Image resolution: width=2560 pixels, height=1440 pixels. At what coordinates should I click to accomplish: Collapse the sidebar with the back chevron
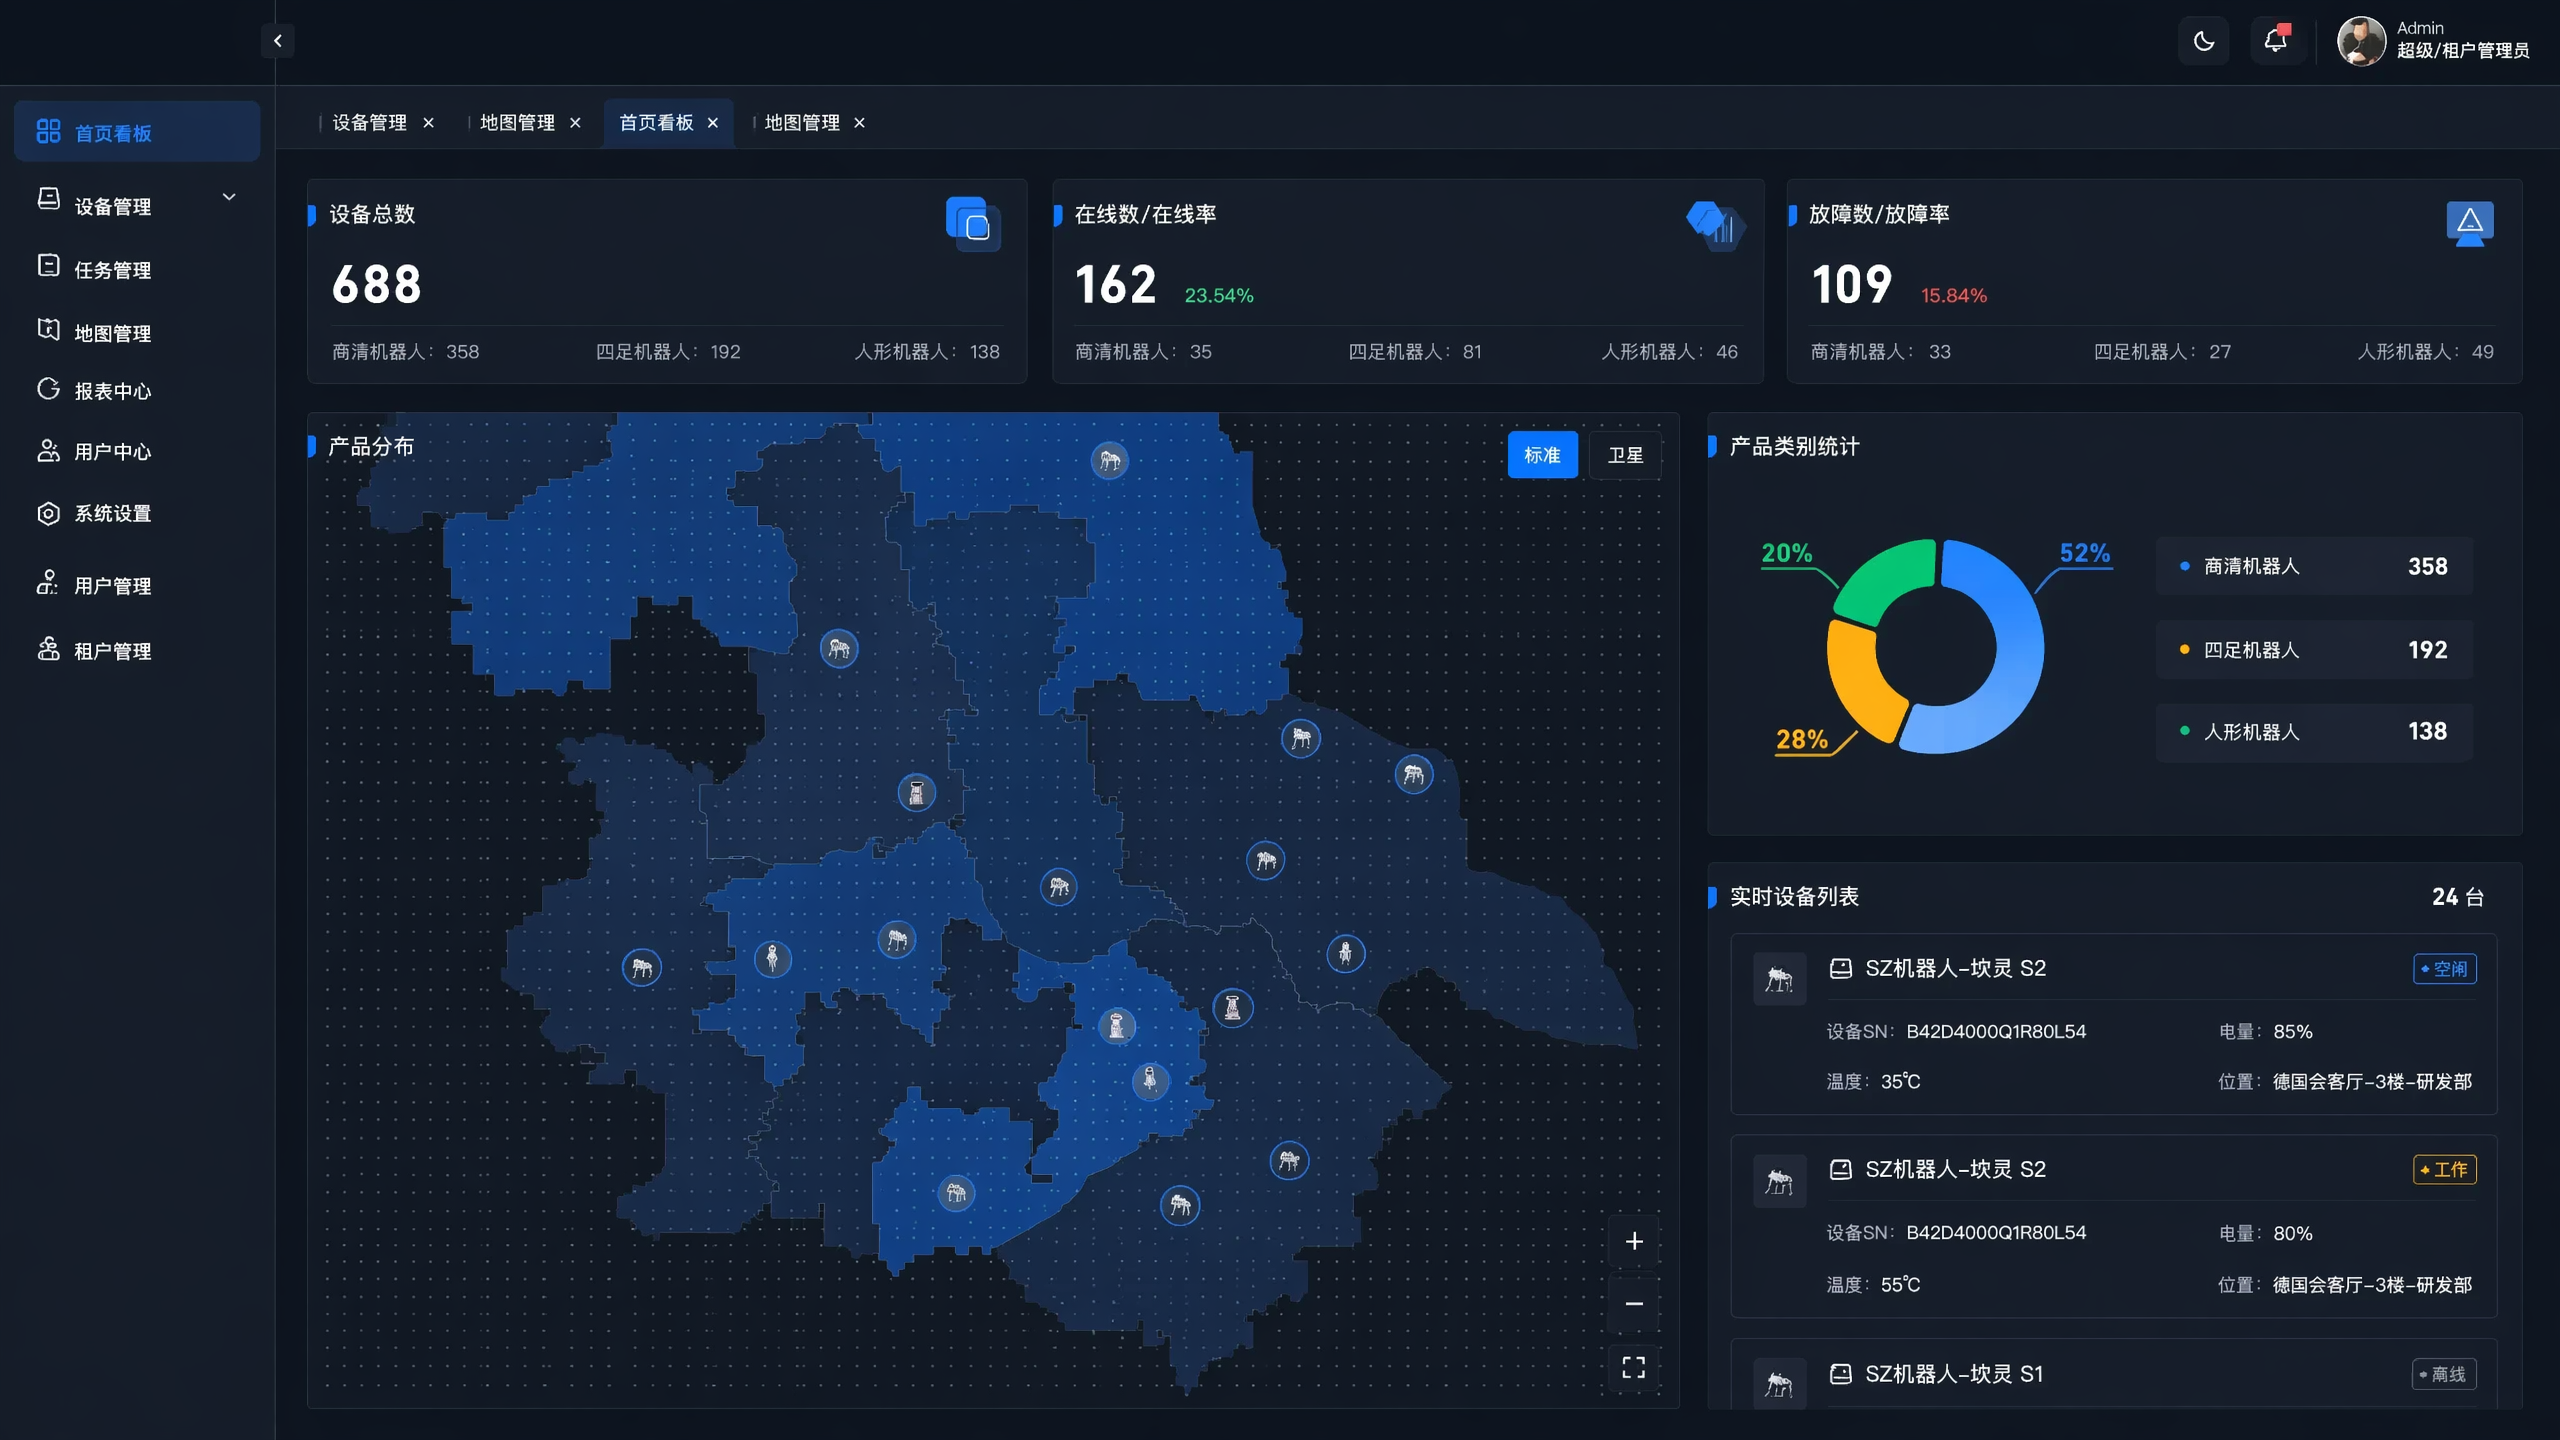pyautogui.click(x=278, y=41)
